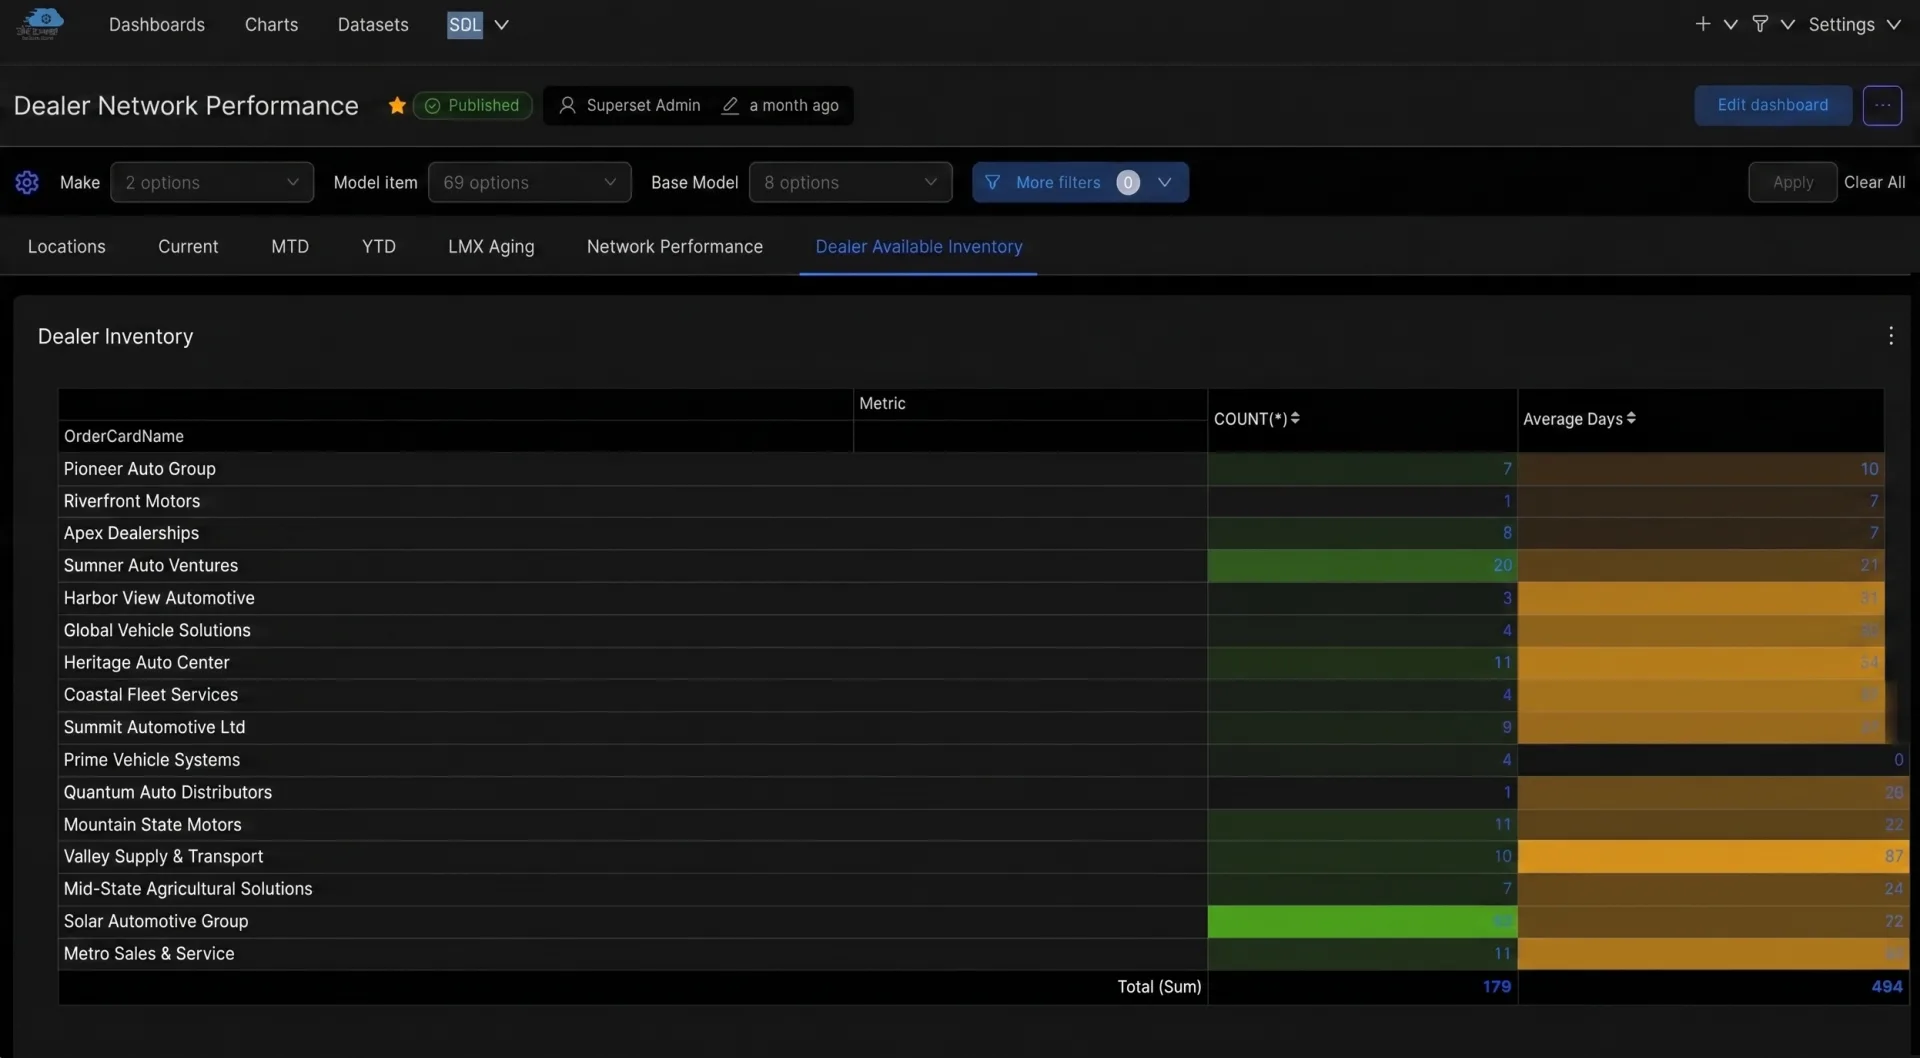Click the Clear All link

pyautogui.click(x=1874, y=182)
